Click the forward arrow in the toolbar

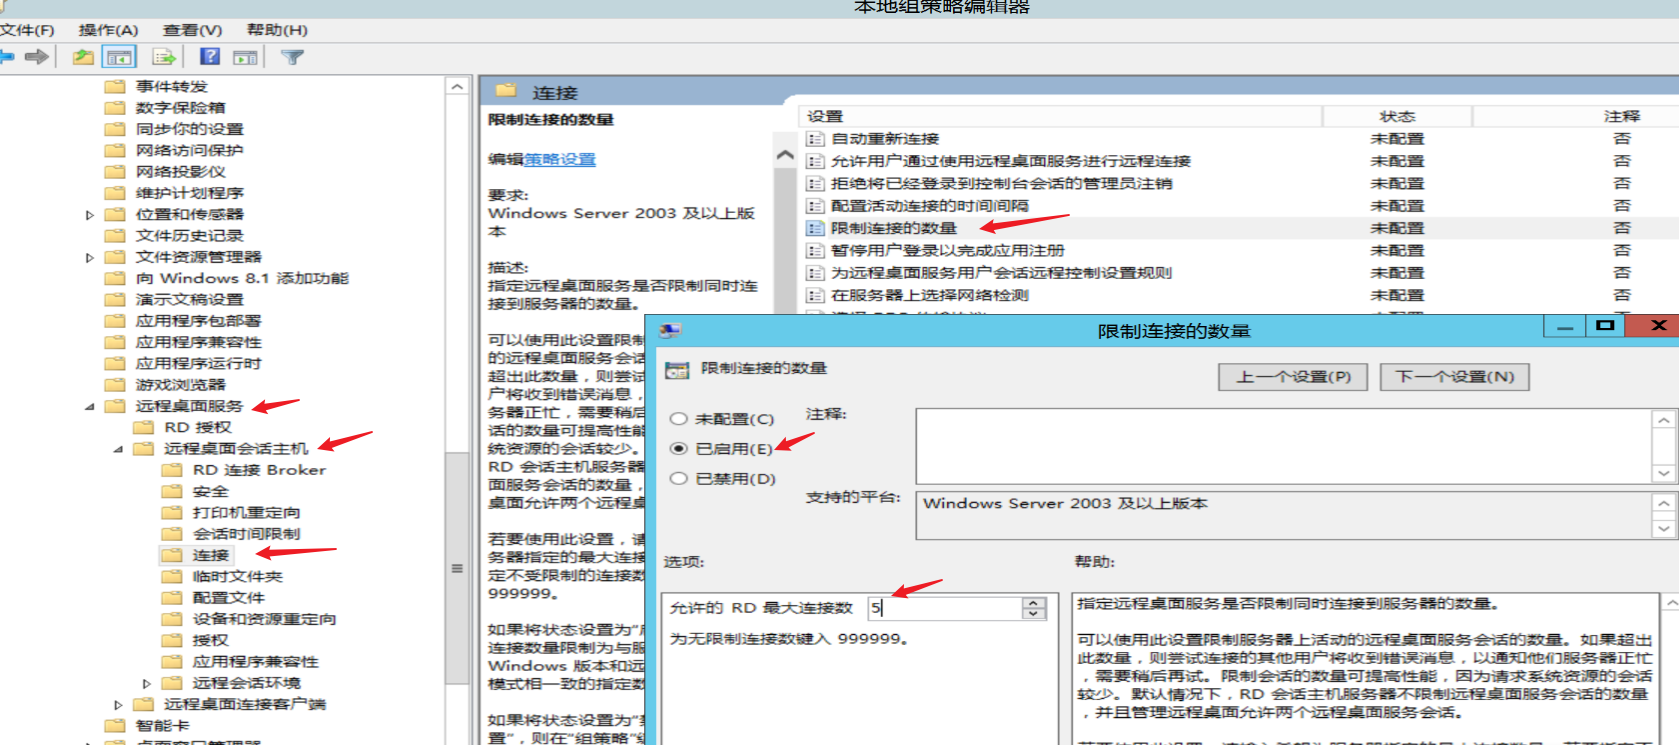pos(37,57)
